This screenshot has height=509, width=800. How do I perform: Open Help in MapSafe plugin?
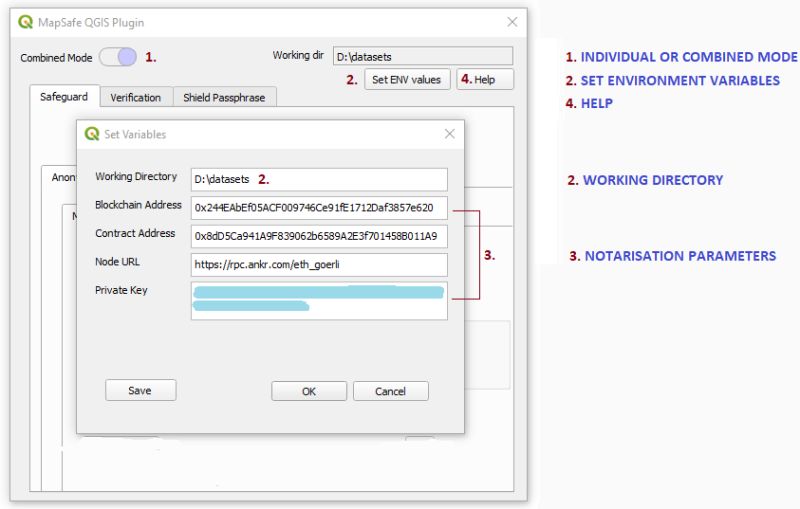click(x=485, y=80)
